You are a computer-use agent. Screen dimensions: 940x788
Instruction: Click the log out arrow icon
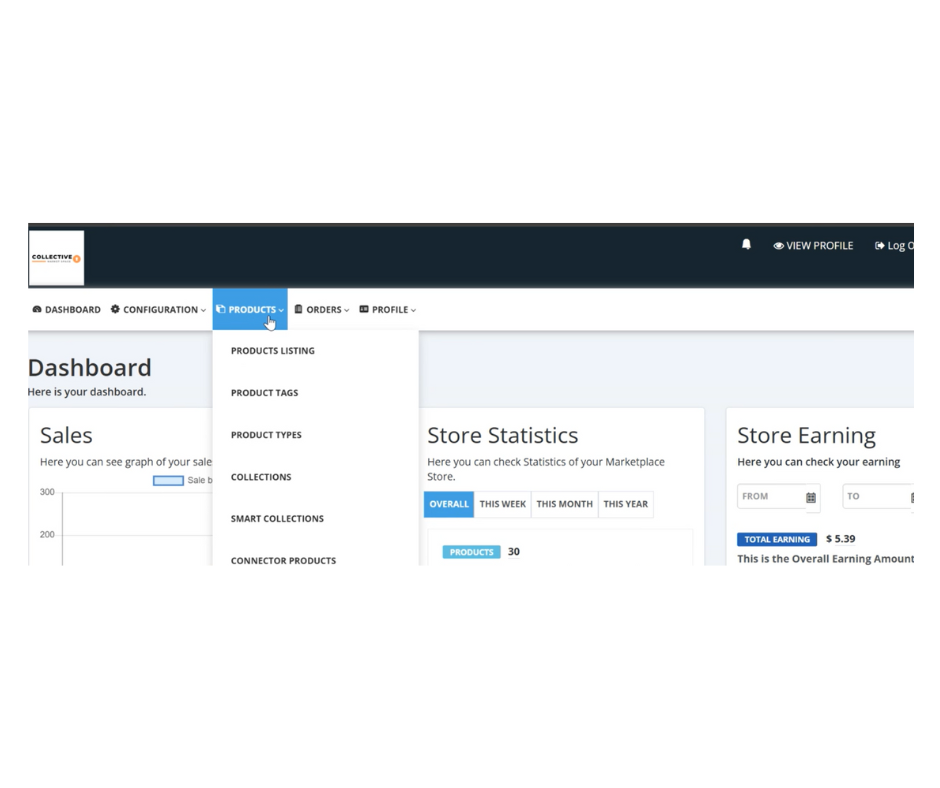pos(879,246)
